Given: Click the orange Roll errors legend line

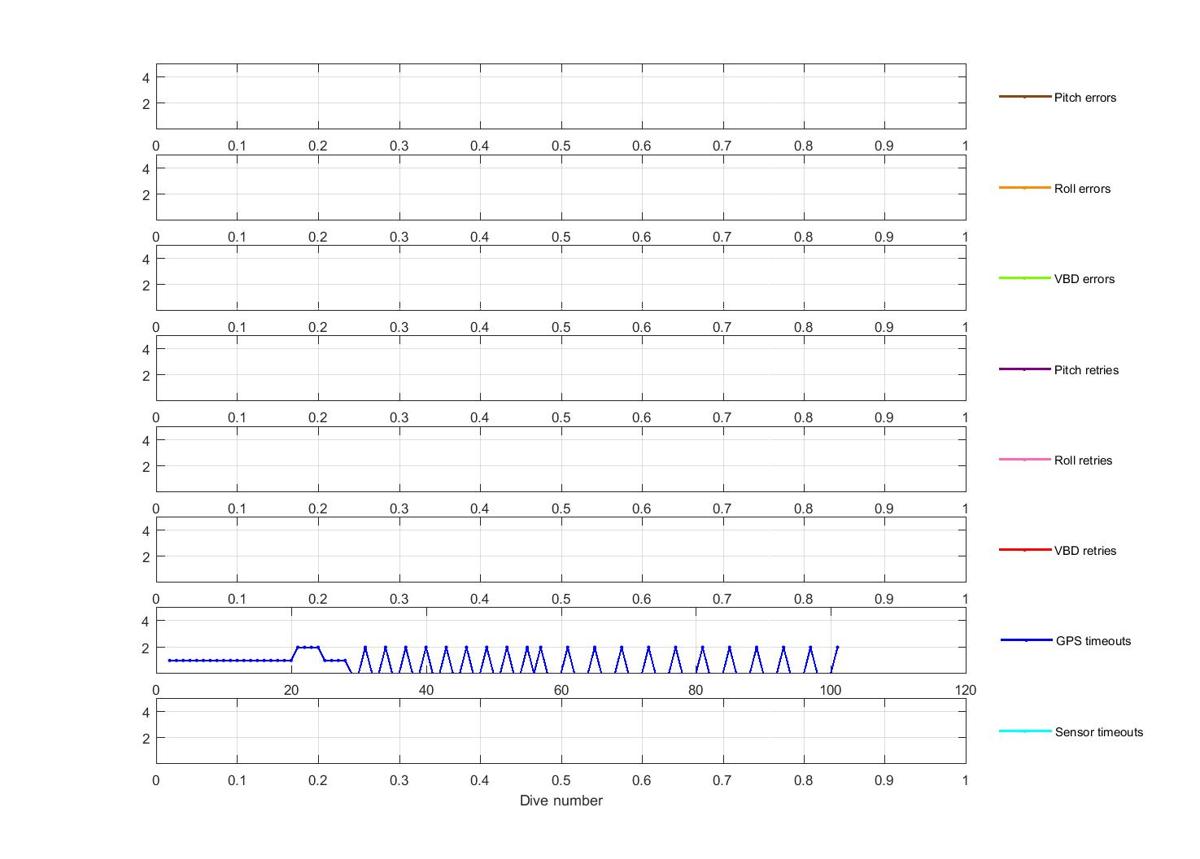Looking at the screenshot, I should tap(1025, 188).
